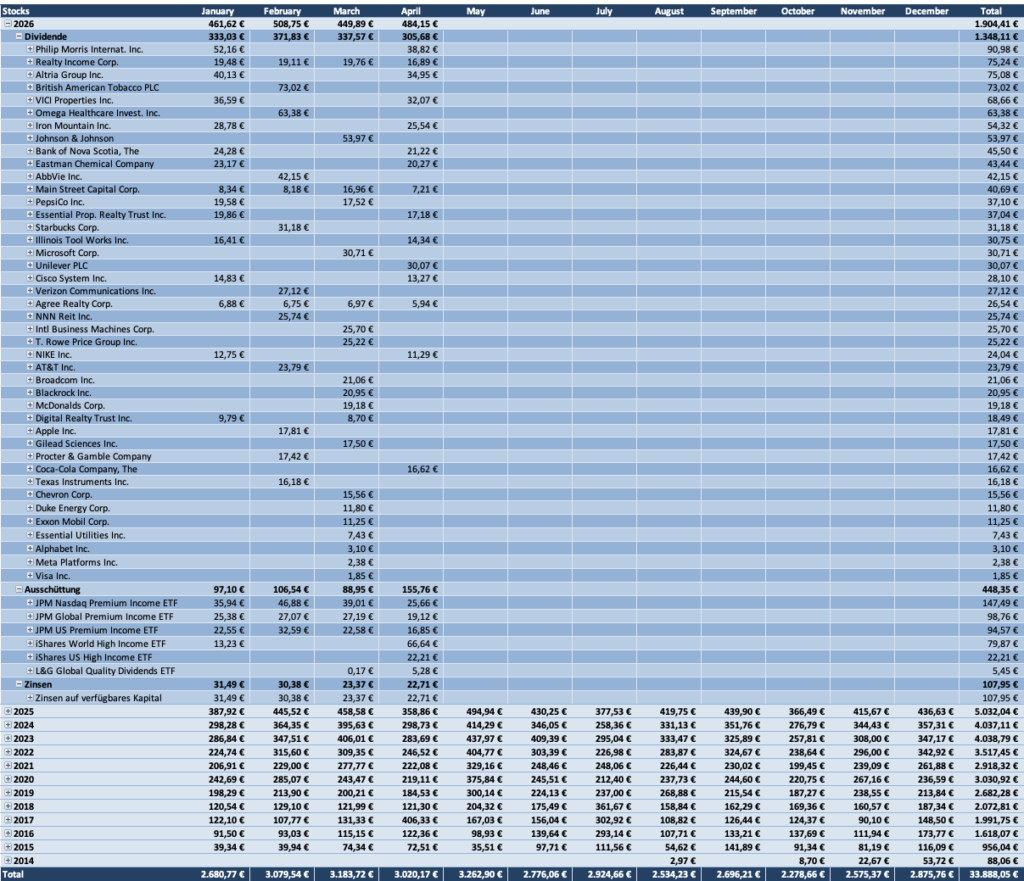
Task: Expand Zinsen auf verfügbares Kapital row
Action: click(30, 697)
